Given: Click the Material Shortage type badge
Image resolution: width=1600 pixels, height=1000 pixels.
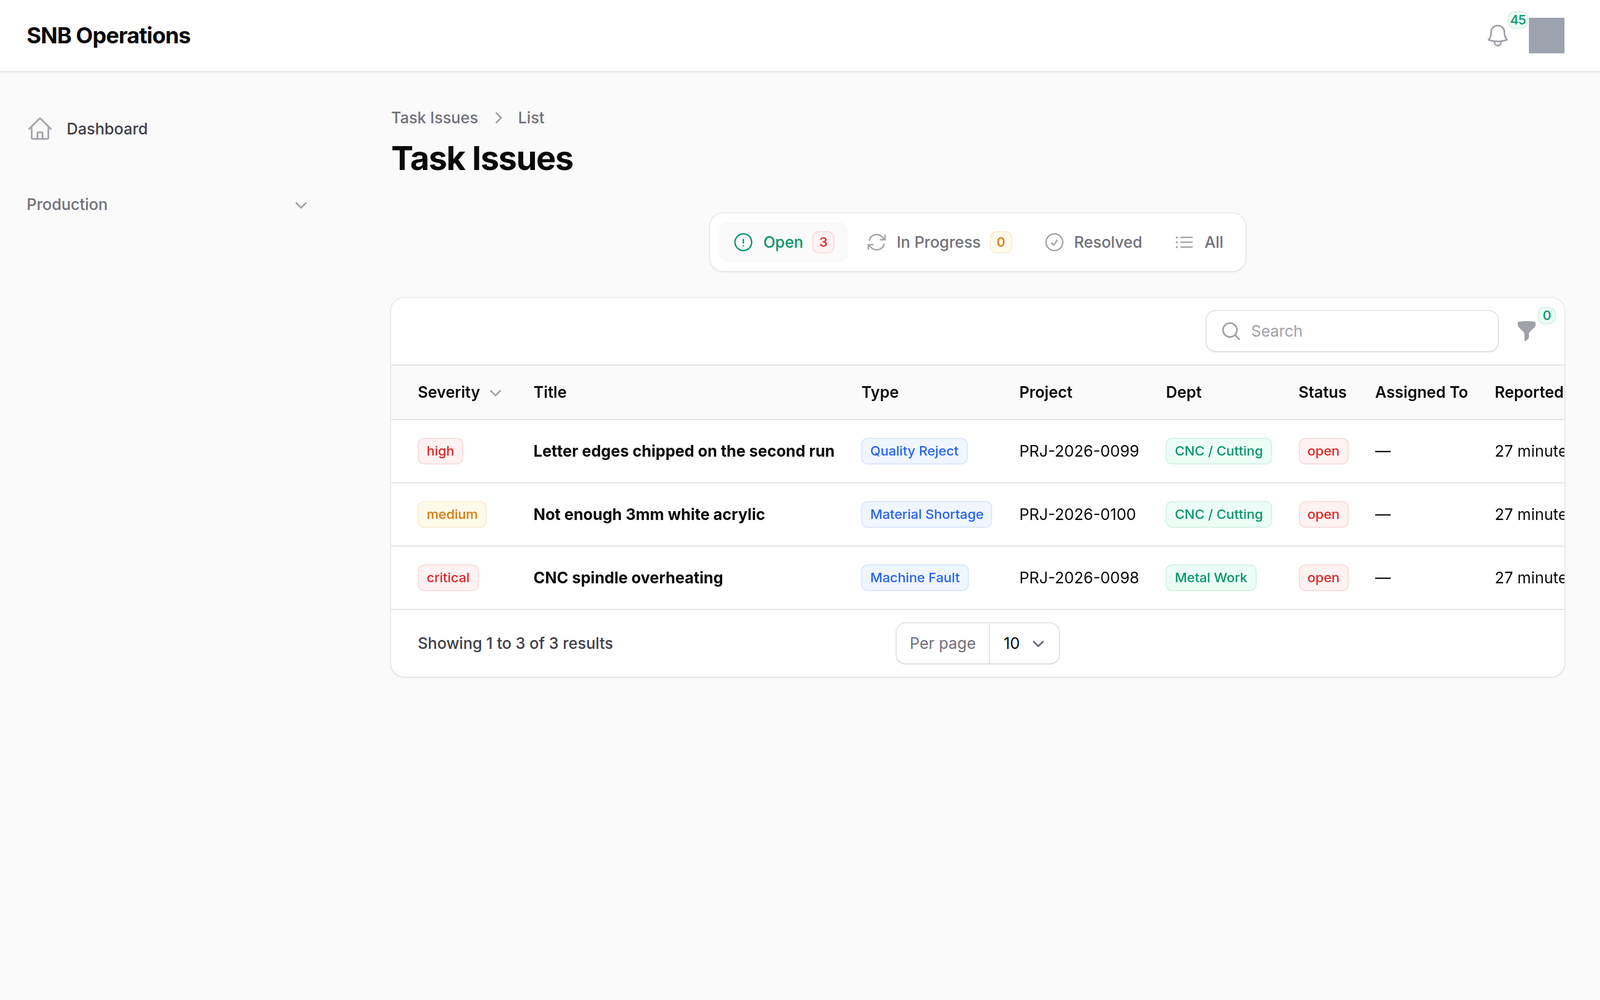Looking at the screenshot, I should (927, 515).
